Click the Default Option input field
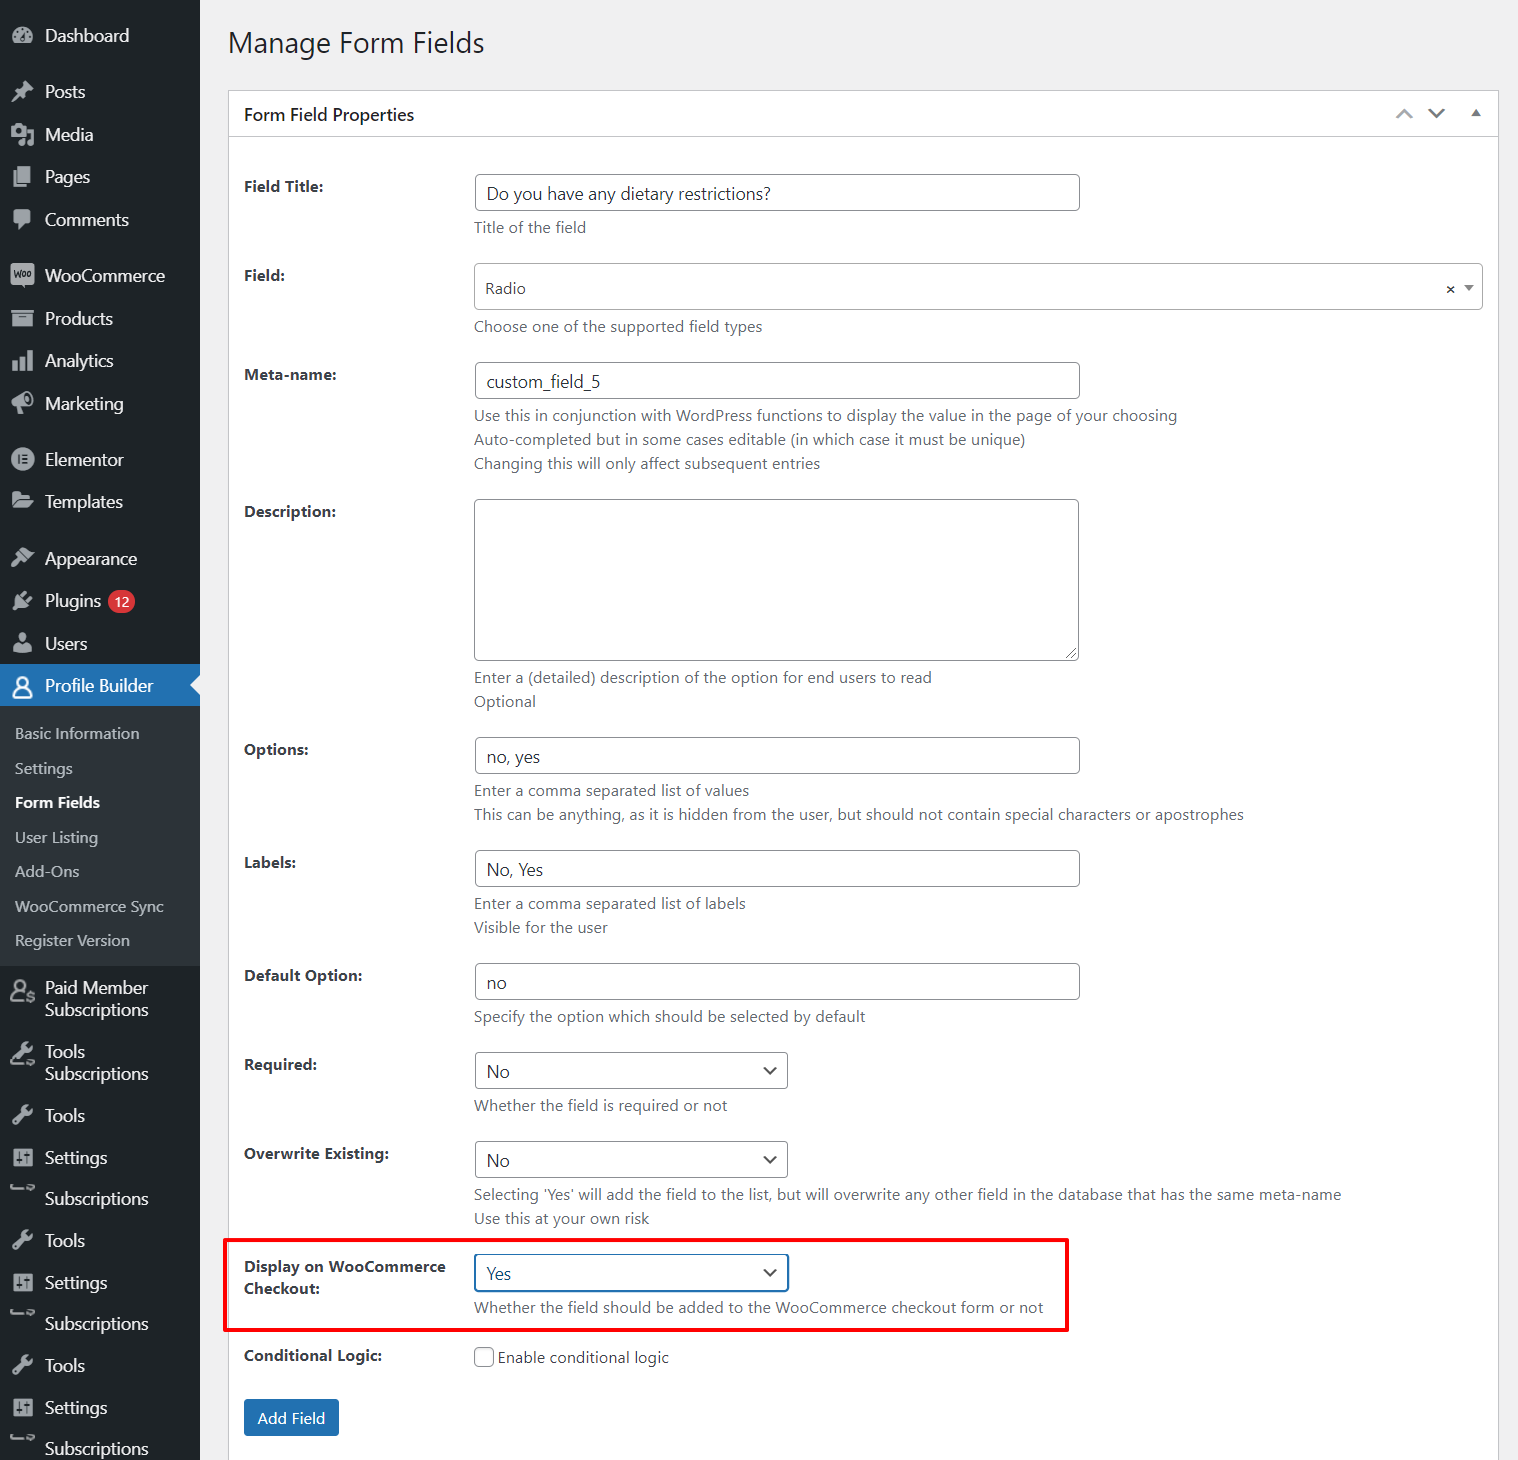This screenshot has width=1518, height=1460. (777, 982)
